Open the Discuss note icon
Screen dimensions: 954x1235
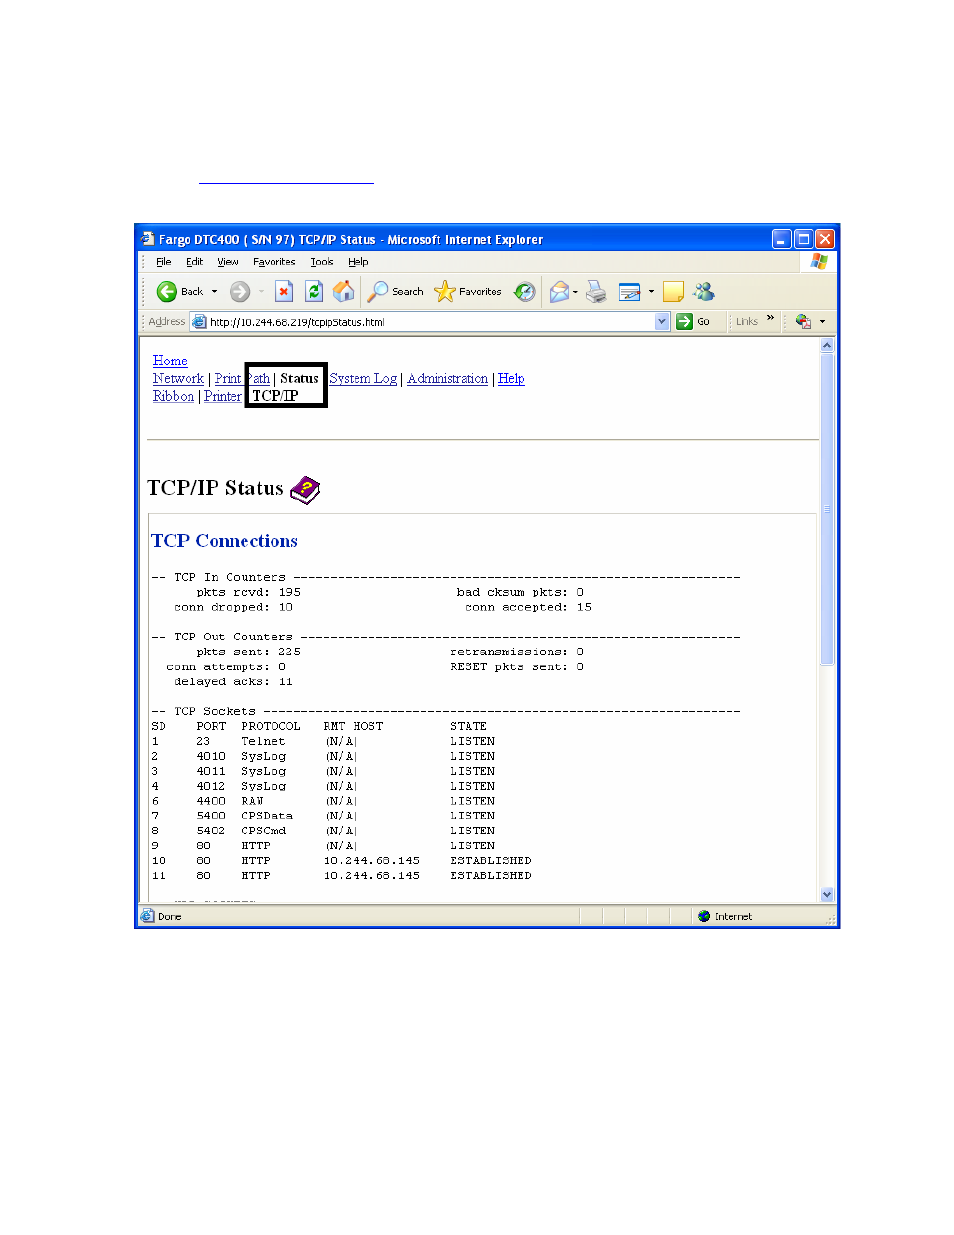[x=674, y=292]
